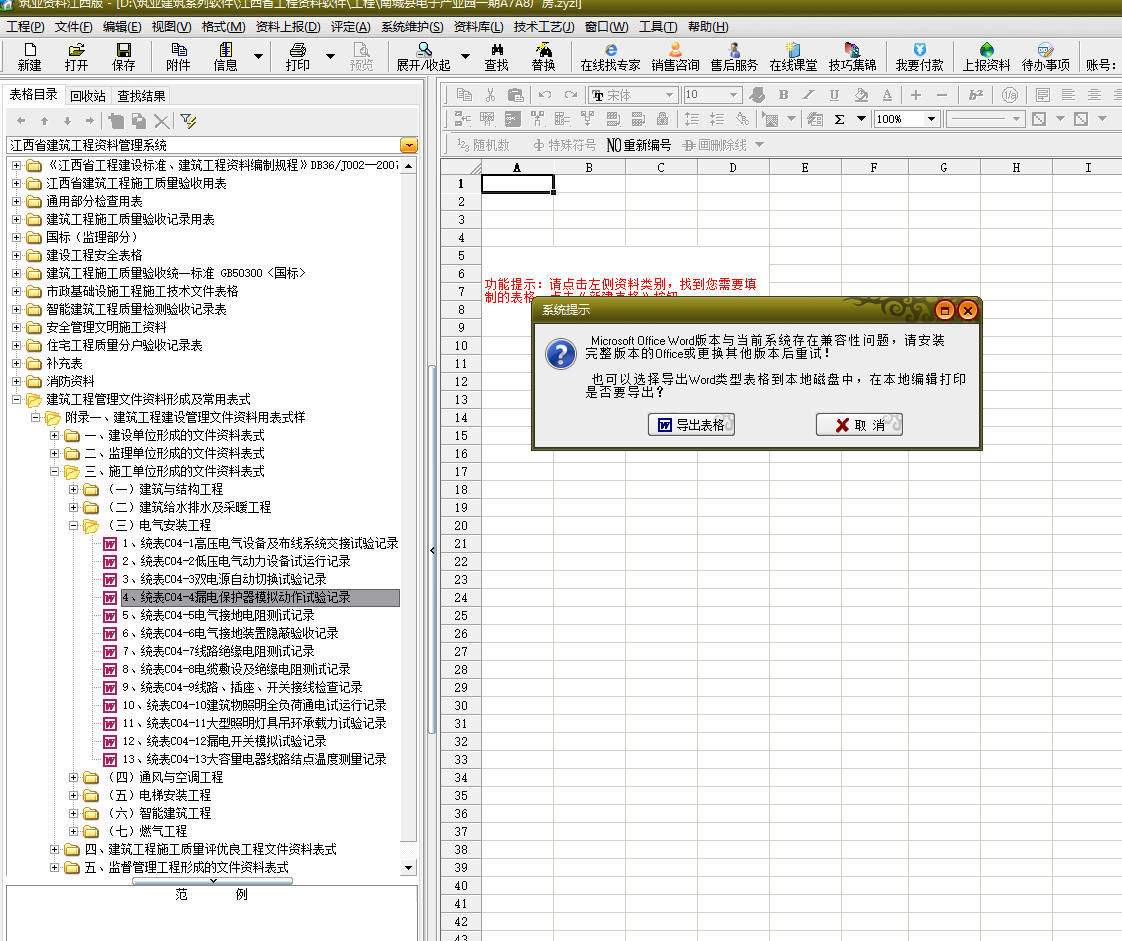This screenshot has width=1122, height=941.
Task: Click NO重新编号 renumber button
Action: [x=639, y=145]
